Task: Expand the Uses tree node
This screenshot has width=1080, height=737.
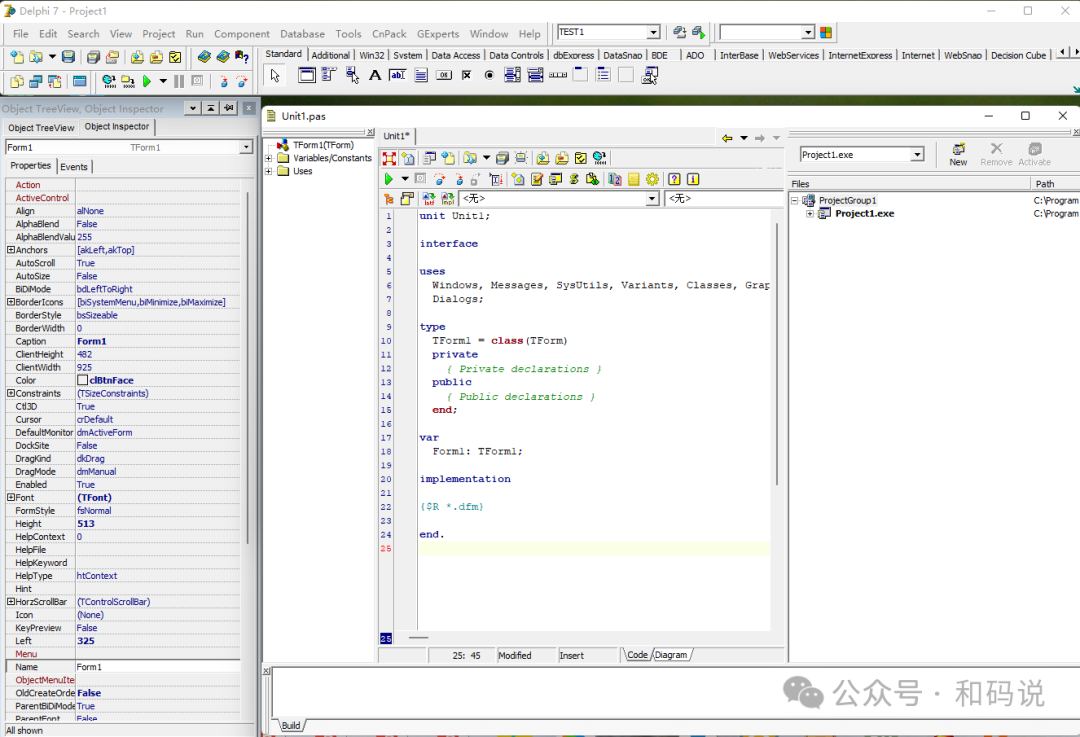Action: [269, 172]
